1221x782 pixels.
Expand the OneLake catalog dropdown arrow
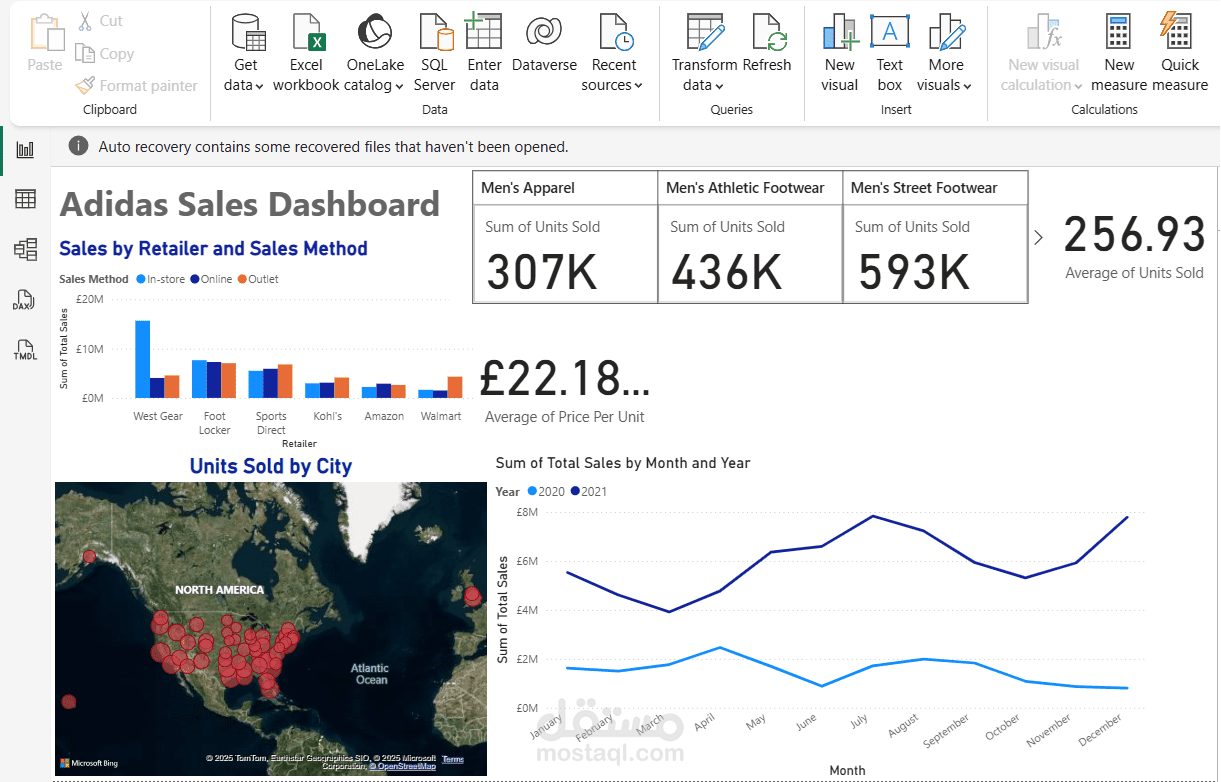(400, 86)
